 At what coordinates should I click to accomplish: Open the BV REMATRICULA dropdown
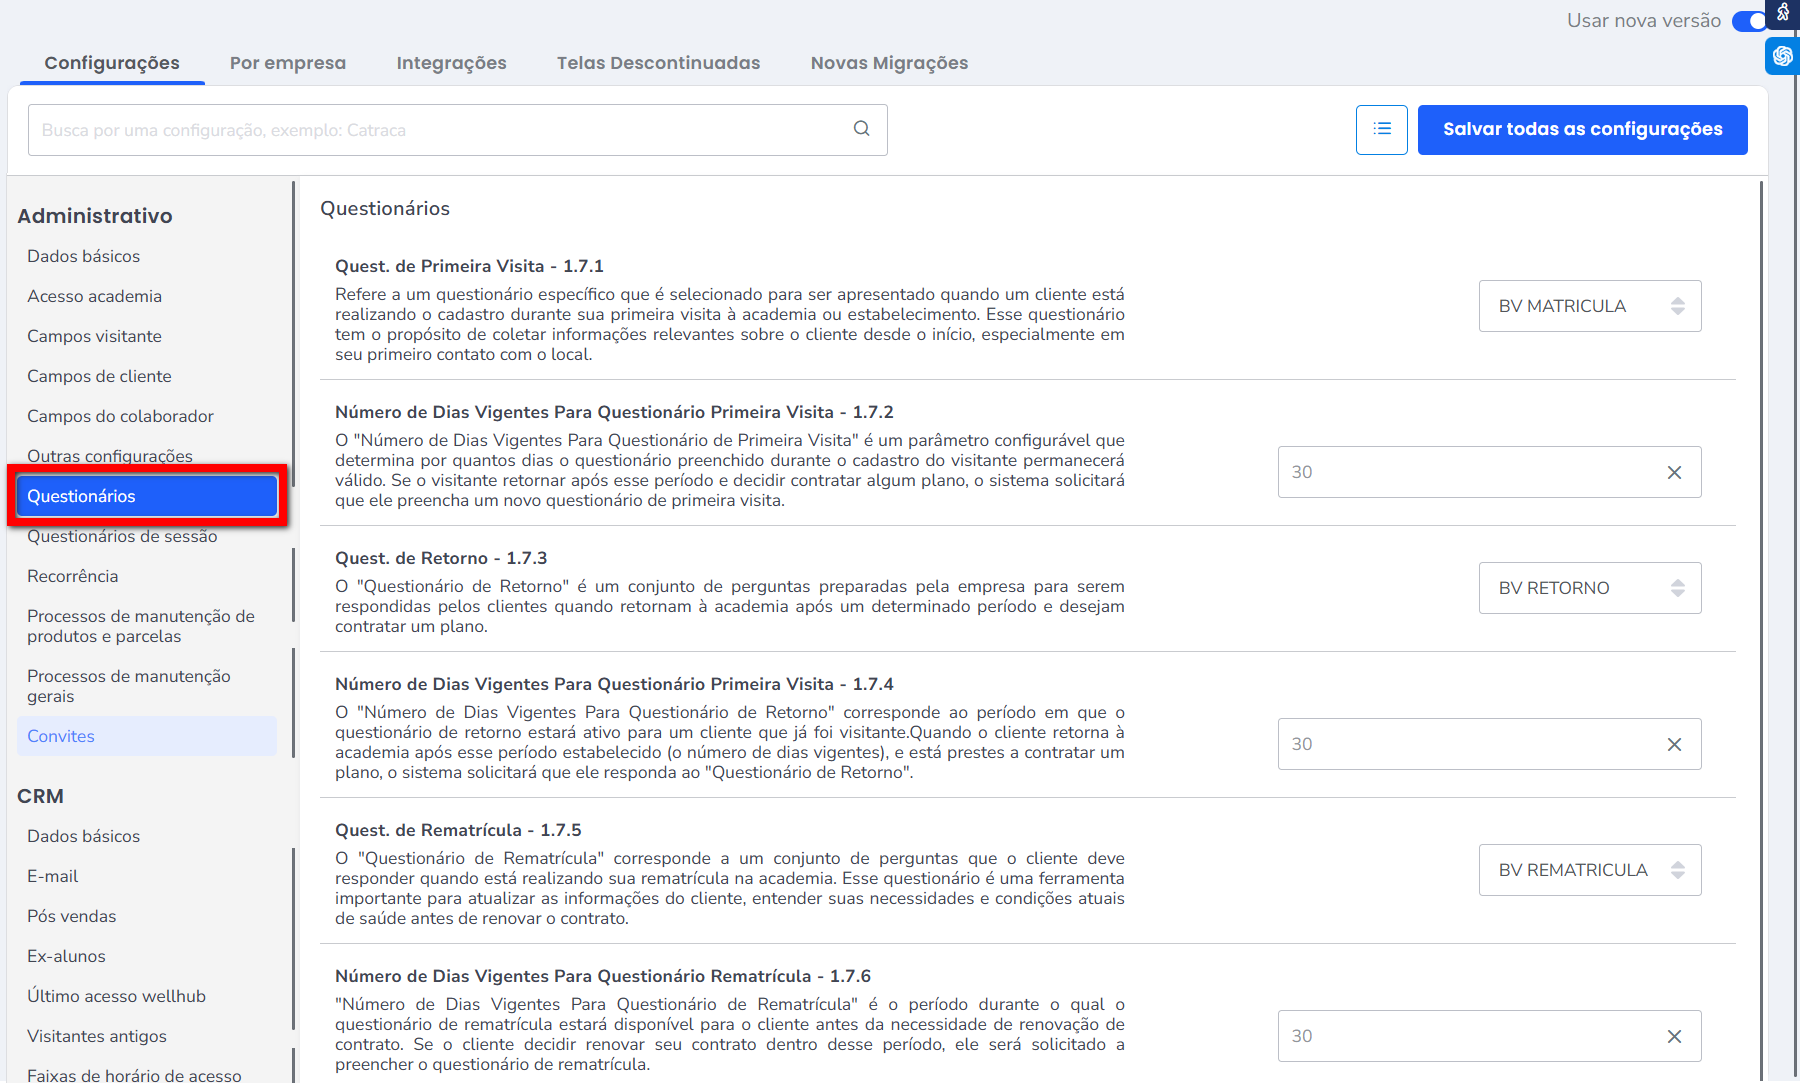tap(1589, 870)
